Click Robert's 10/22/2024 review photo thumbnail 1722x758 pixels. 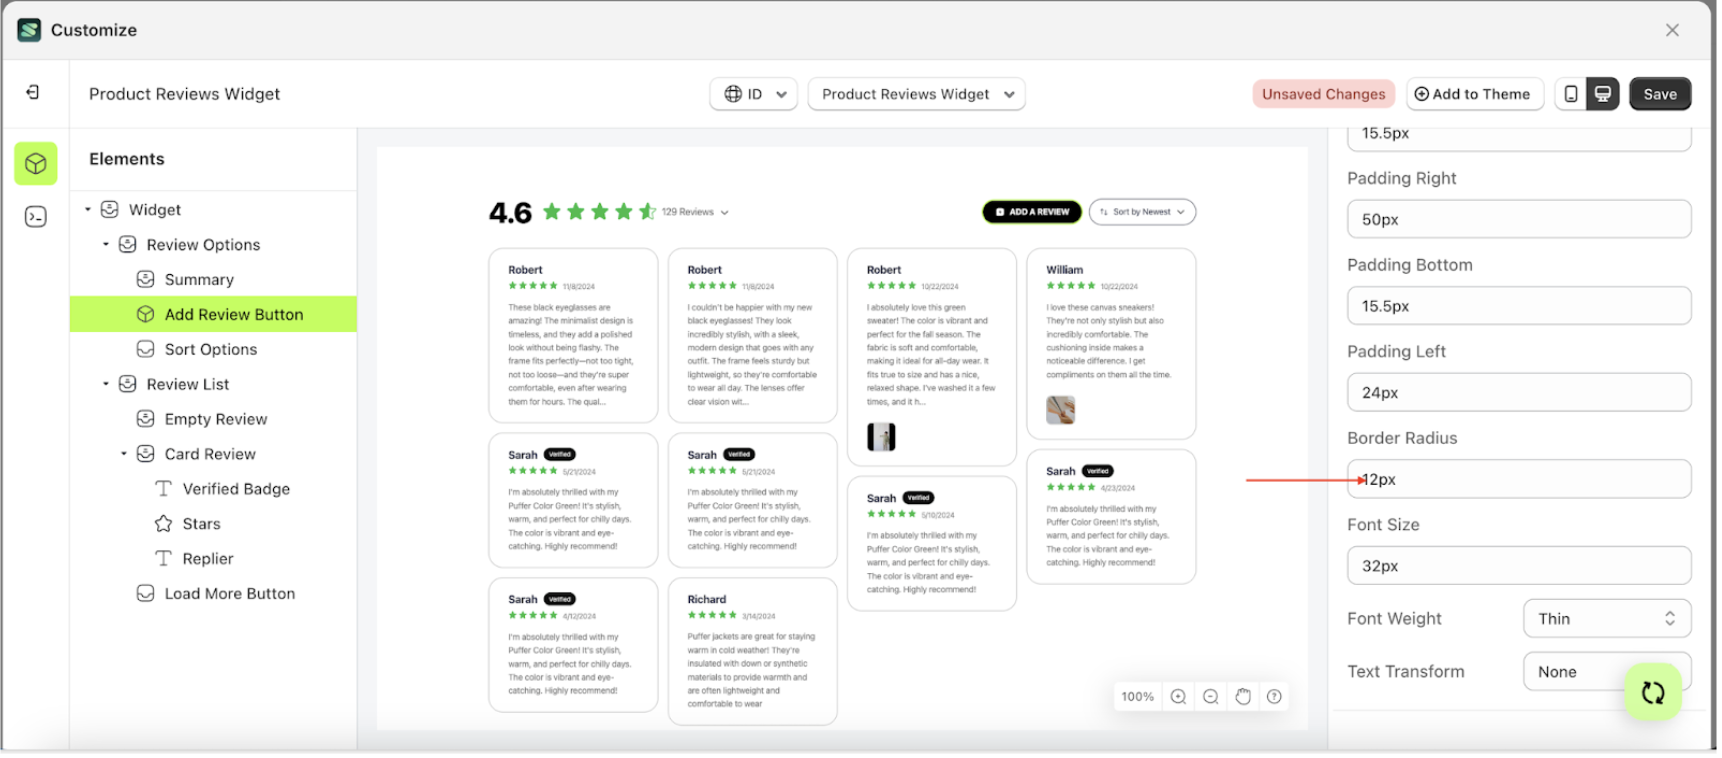point(881,437)
